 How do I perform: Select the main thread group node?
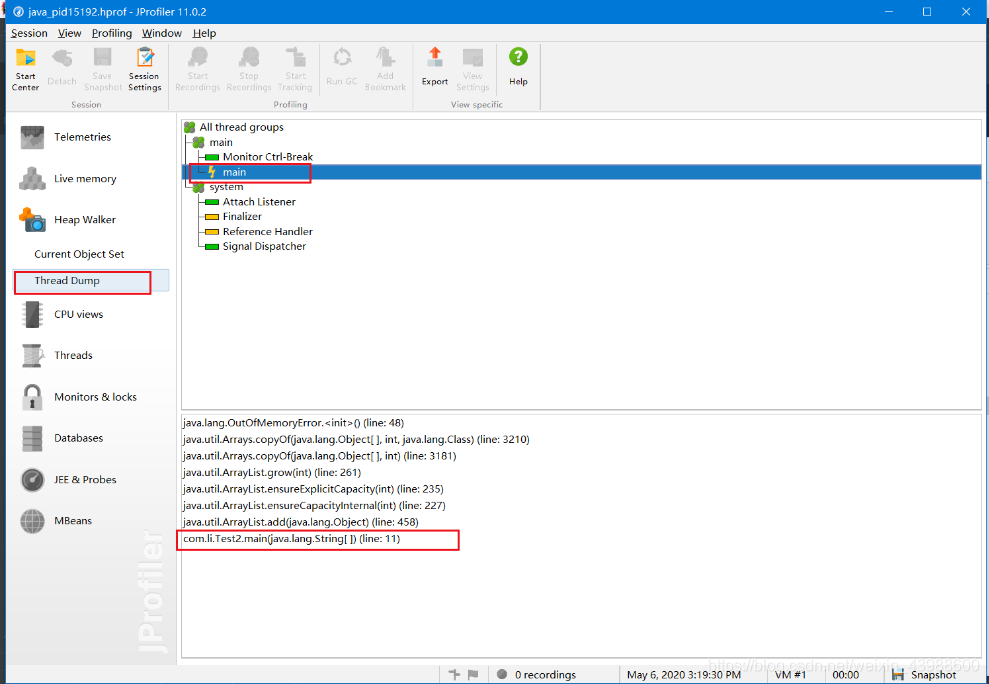click(221, 143)
